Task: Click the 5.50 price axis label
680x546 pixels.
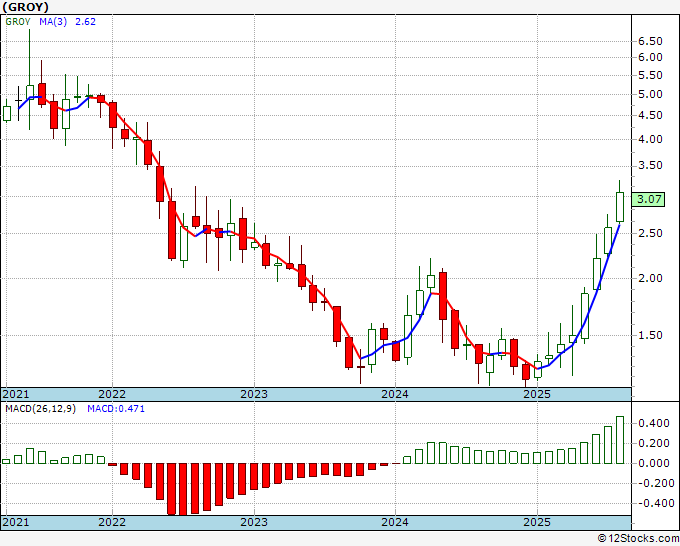Action: click(x=650, y=75)
